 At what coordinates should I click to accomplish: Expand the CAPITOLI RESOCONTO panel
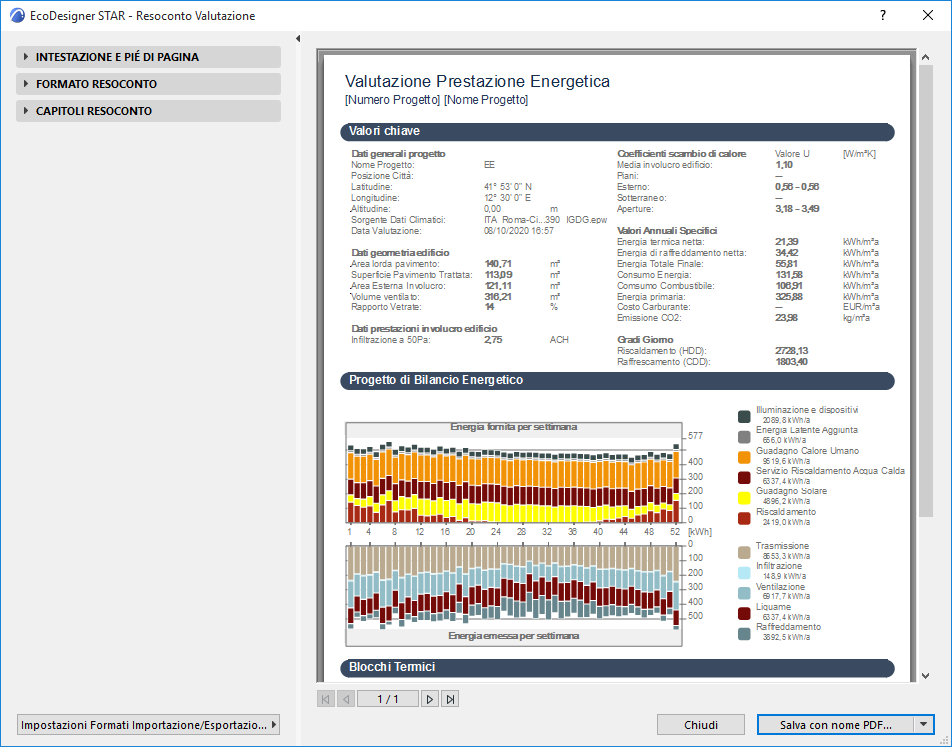coord(148,111)
